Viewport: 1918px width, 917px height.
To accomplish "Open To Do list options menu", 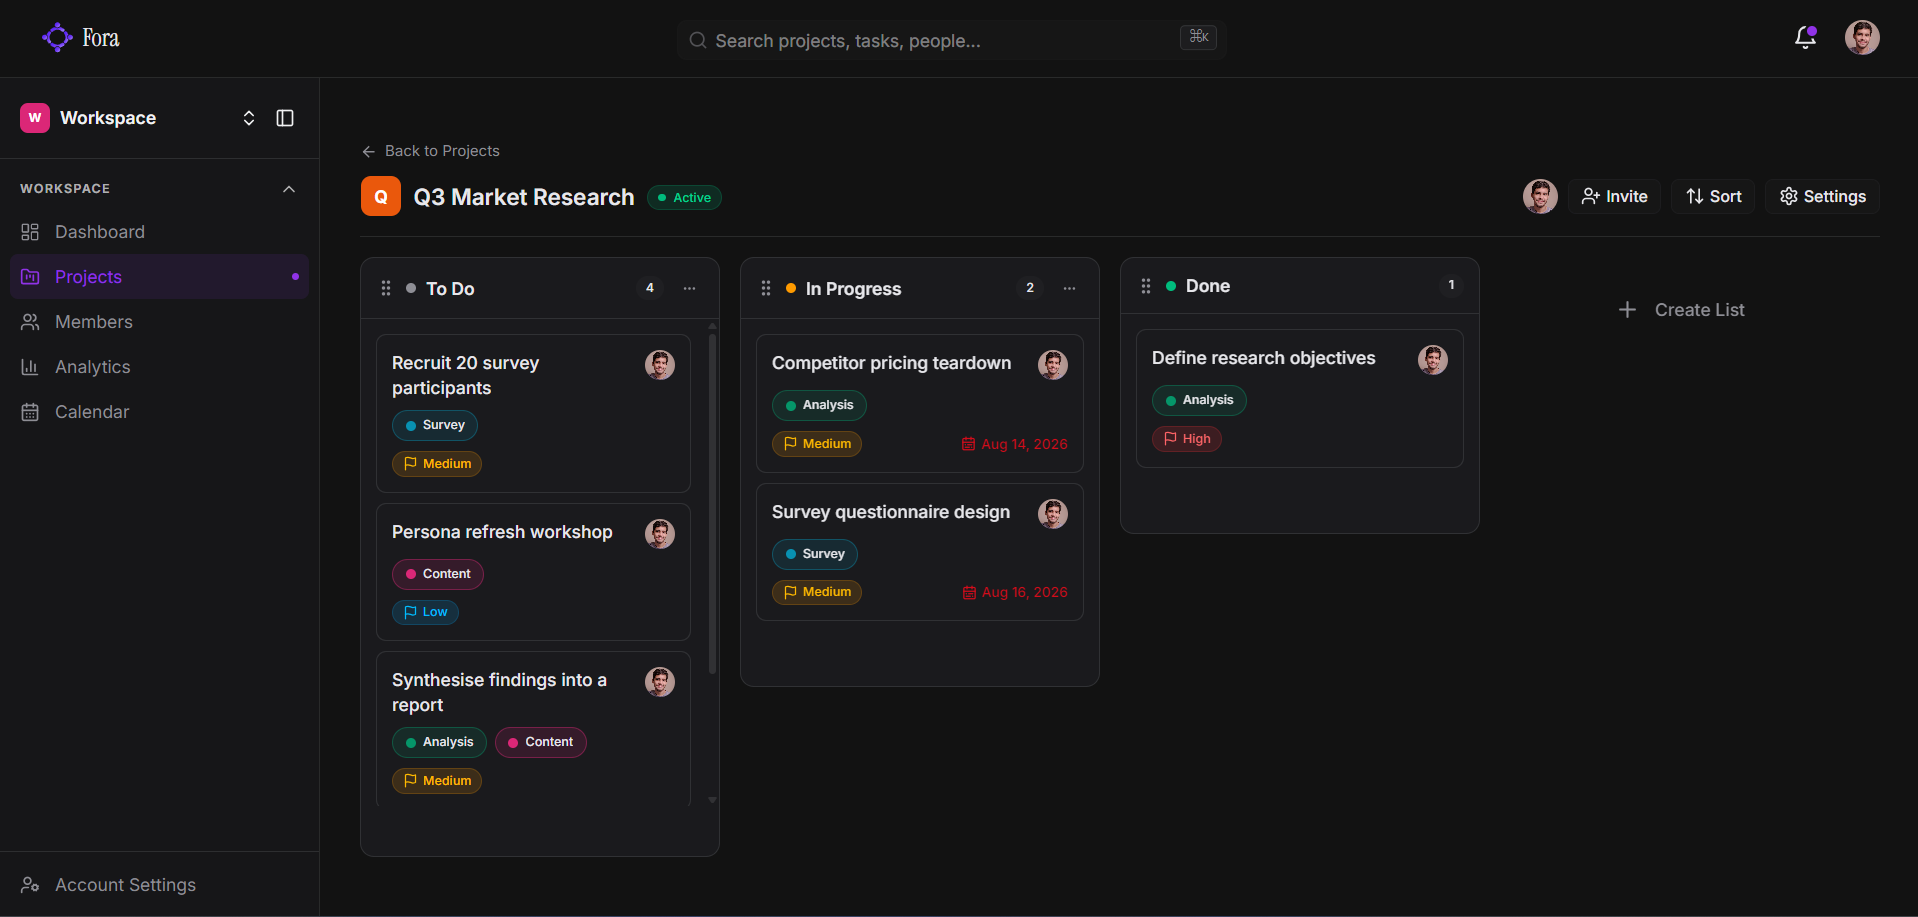I will point(690,288).
